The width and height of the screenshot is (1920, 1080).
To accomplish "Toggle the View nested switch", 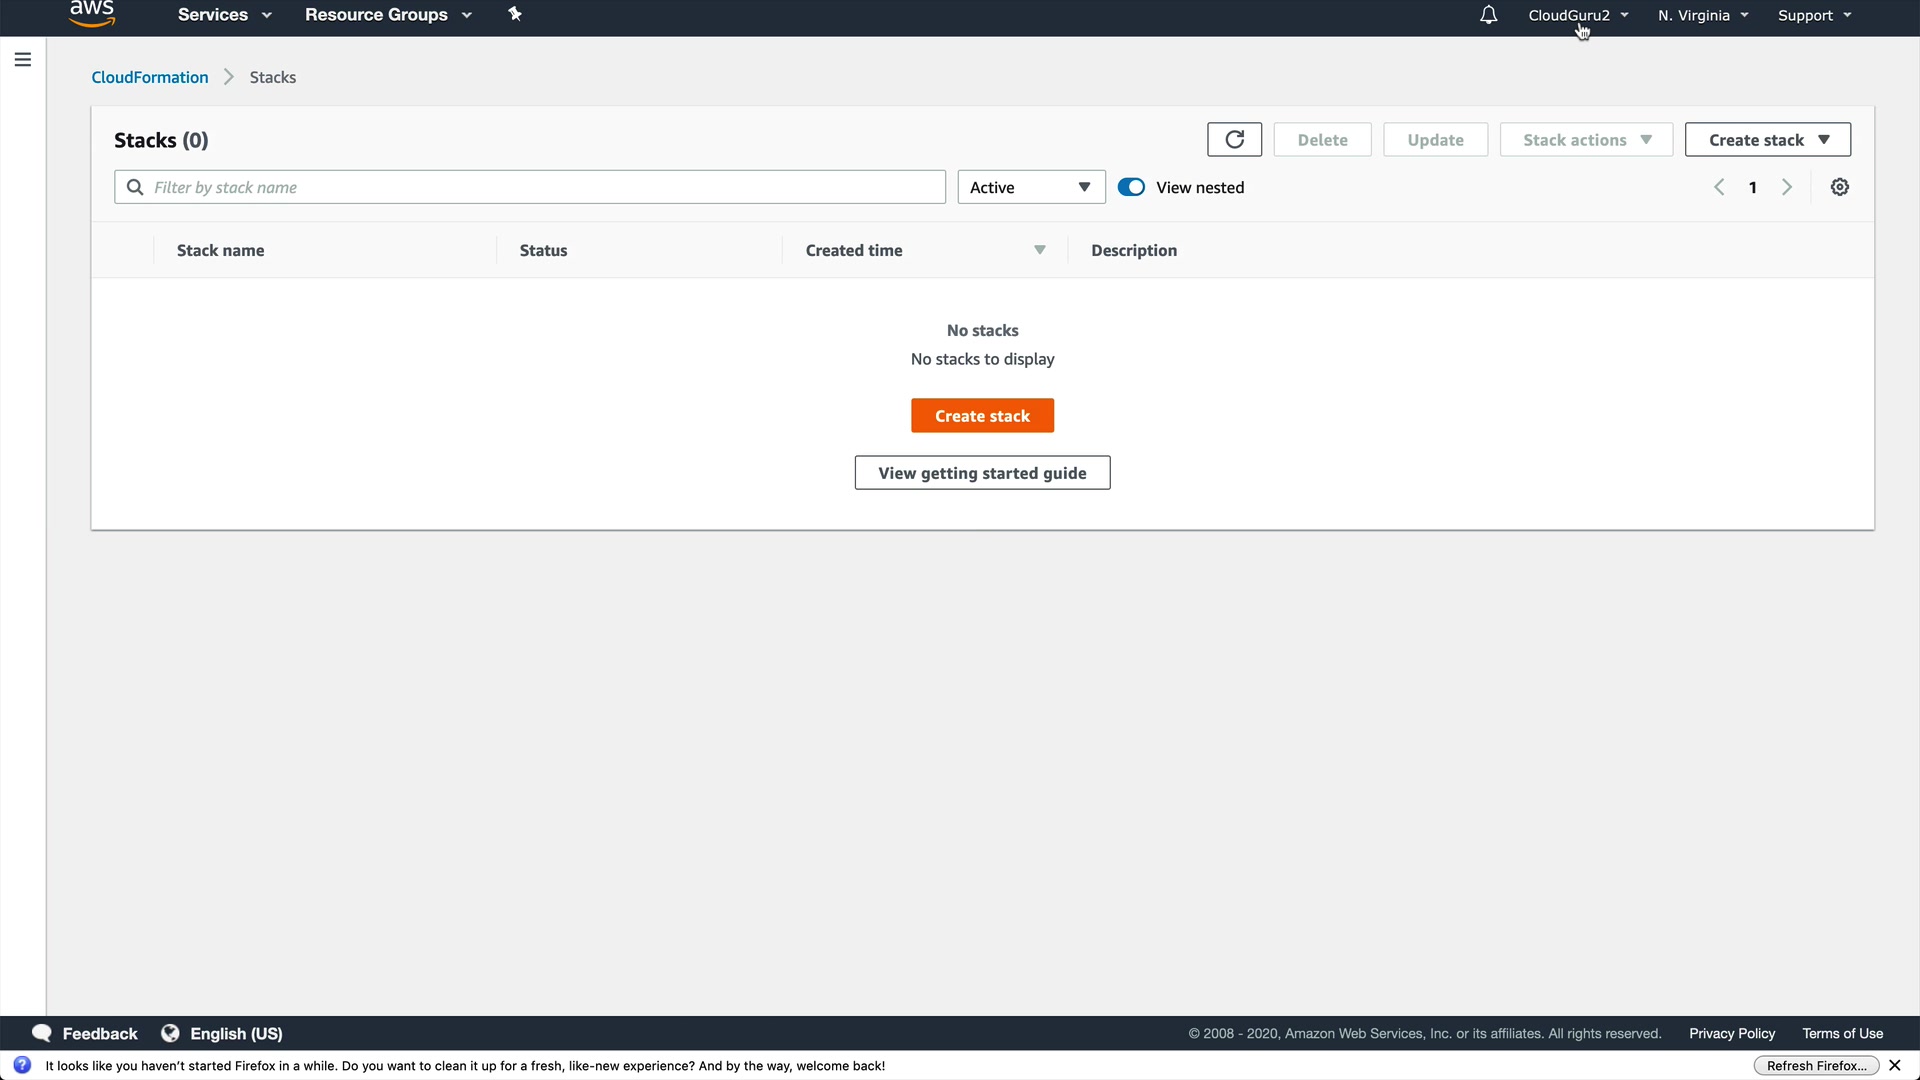I will tap(1131, 187).
